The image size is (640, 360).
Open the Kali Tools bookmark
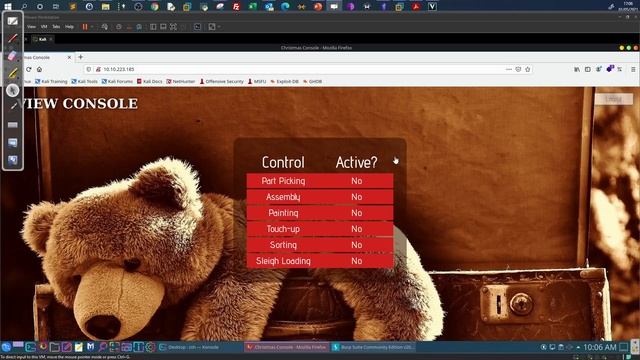(x=84, y=82)
